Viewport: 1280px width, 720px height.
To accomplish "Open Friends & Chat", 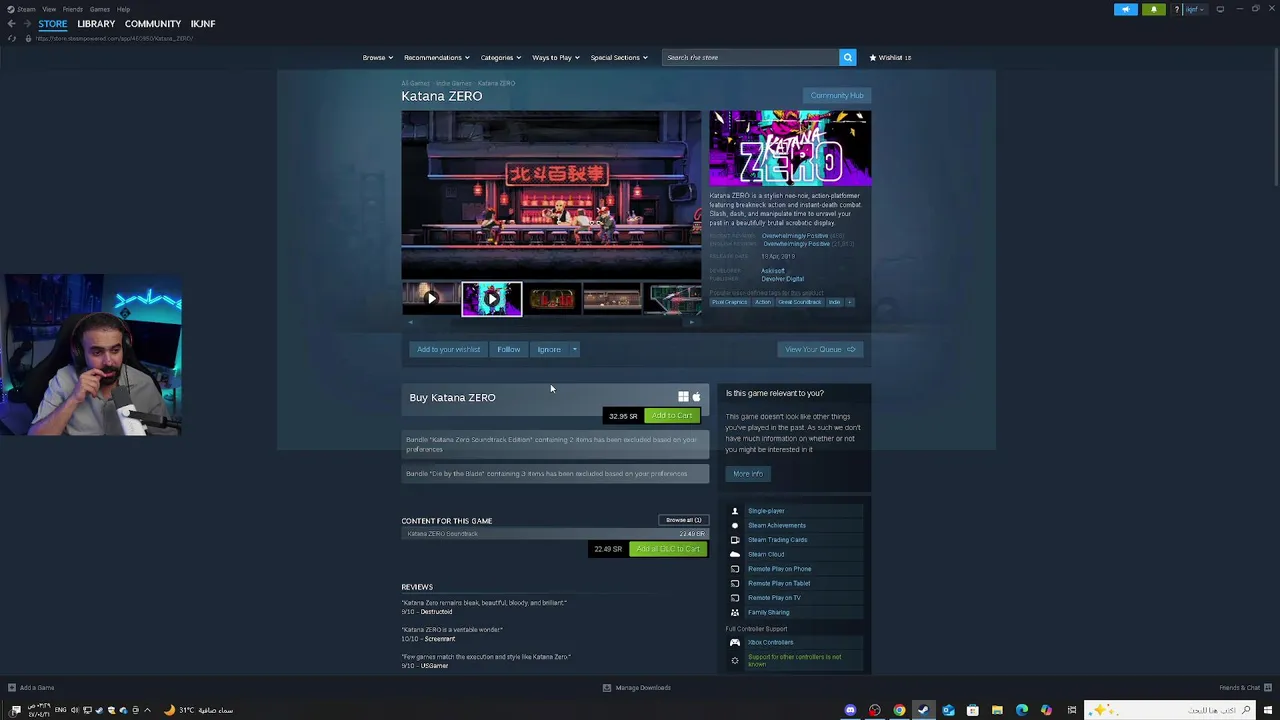I will tap(1245, 688).
